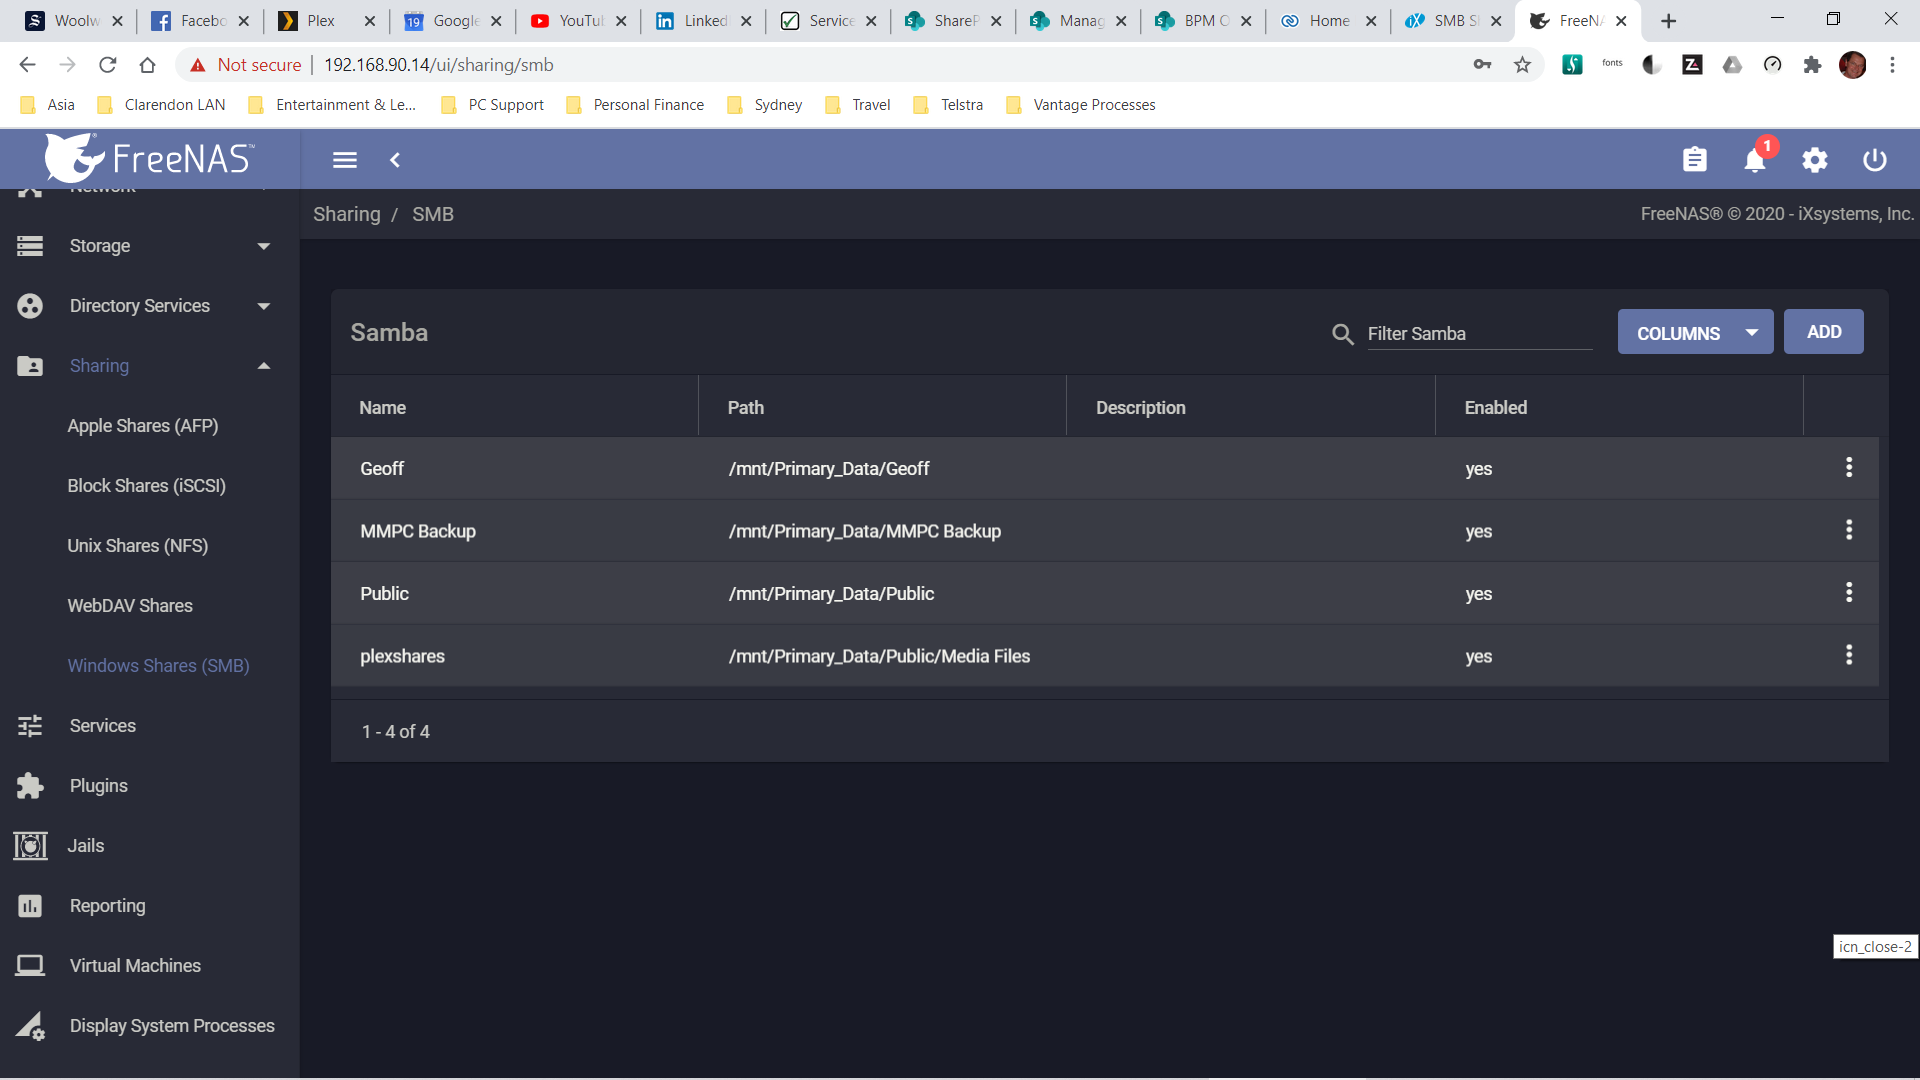Sort by the Name column header
This screenshot has width=1920, height=1080.
383,408
